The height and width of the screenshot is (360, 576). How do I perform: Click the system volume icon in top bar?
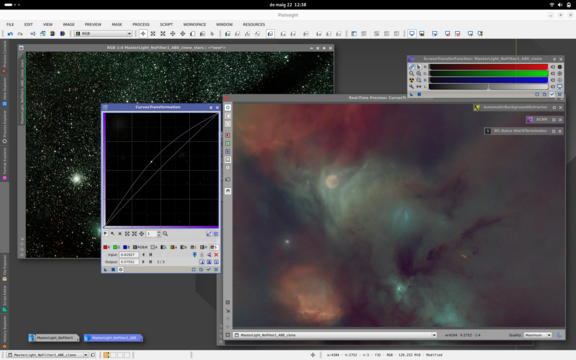[560, 5]
